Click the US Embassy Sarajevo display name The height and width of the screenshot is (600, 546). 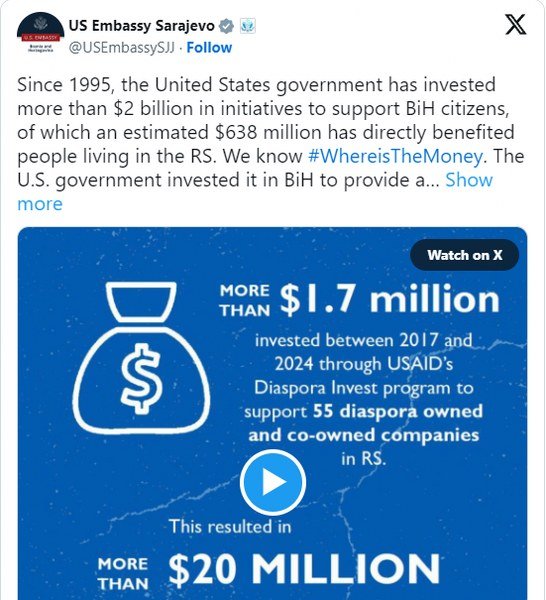click(142, 26)
